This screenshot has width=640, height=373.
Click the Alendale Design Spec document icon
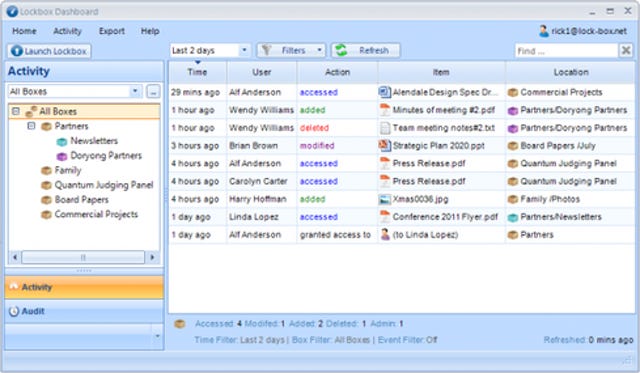[x=384, y=92]
